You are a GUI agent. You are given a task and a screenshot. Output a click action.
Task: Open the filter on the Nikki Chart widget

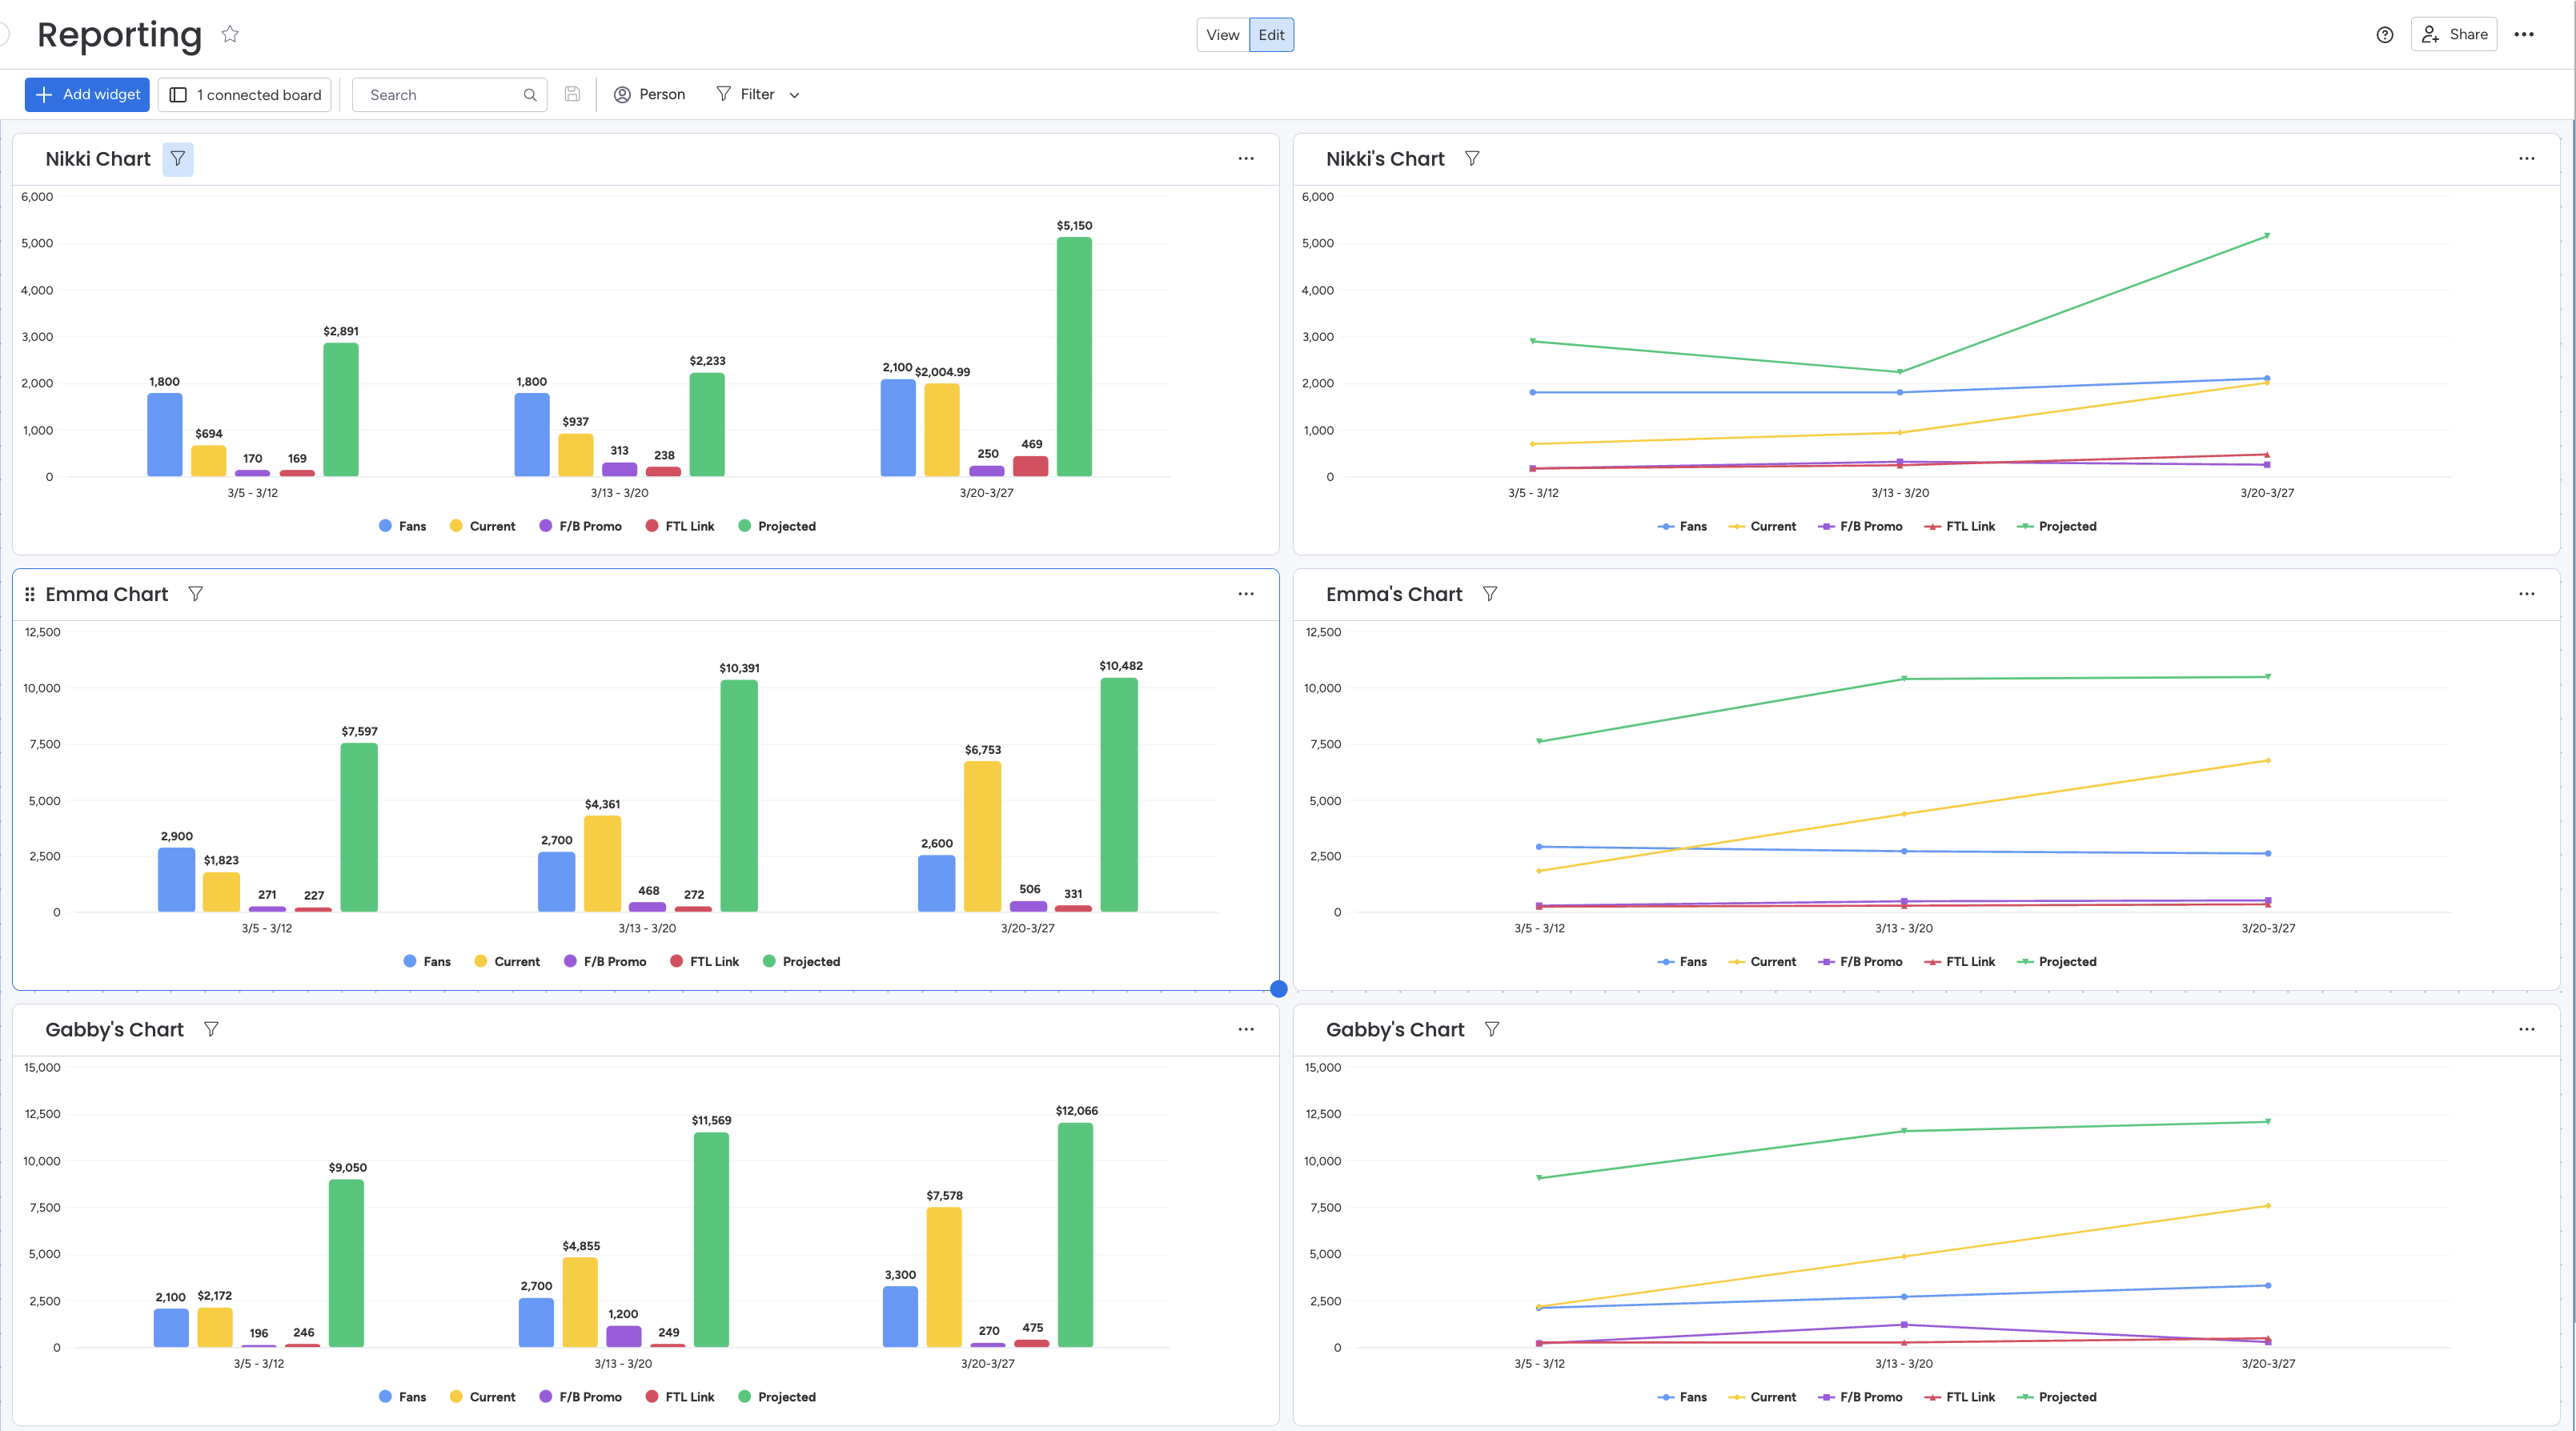178,159
